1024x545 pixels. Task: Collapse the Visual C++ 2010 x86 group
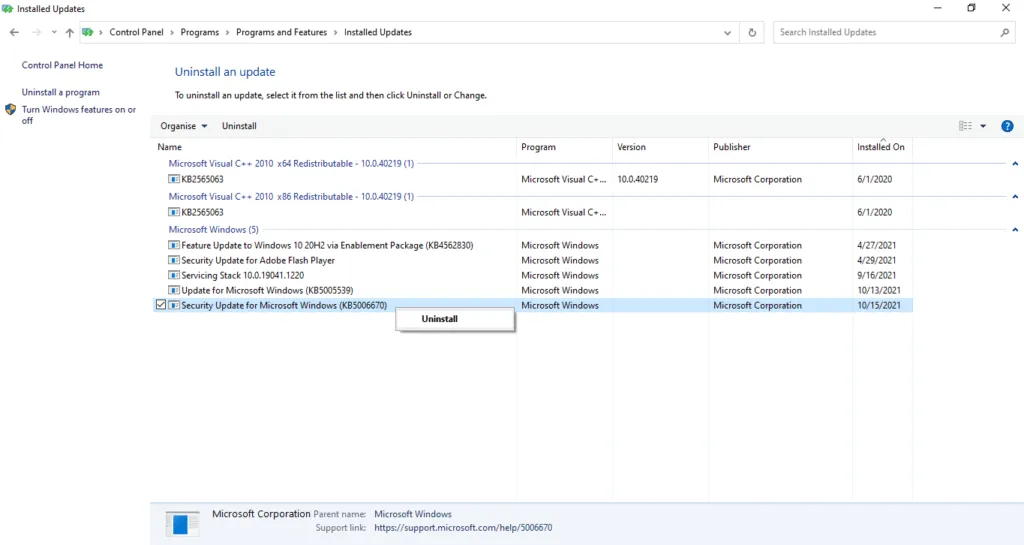[x=1015, y=196]
